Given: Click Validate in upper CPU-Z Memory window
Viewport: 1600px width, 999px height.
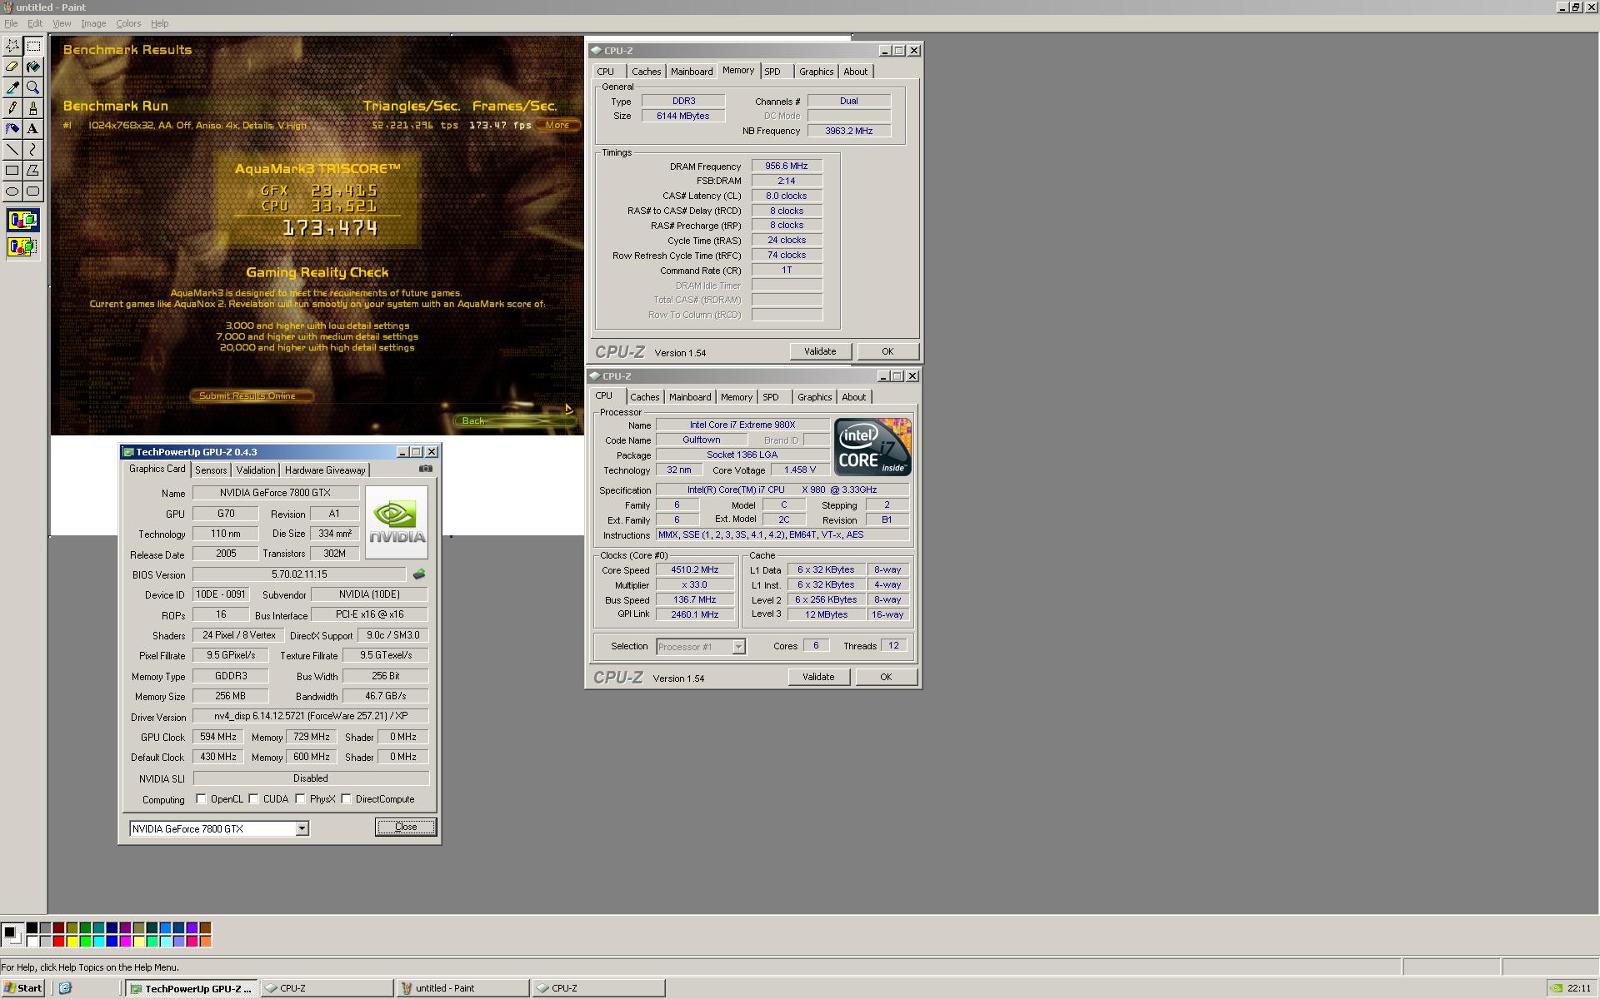Looking at the screenshot, I should pyautogui.click(x=820, y=351).
